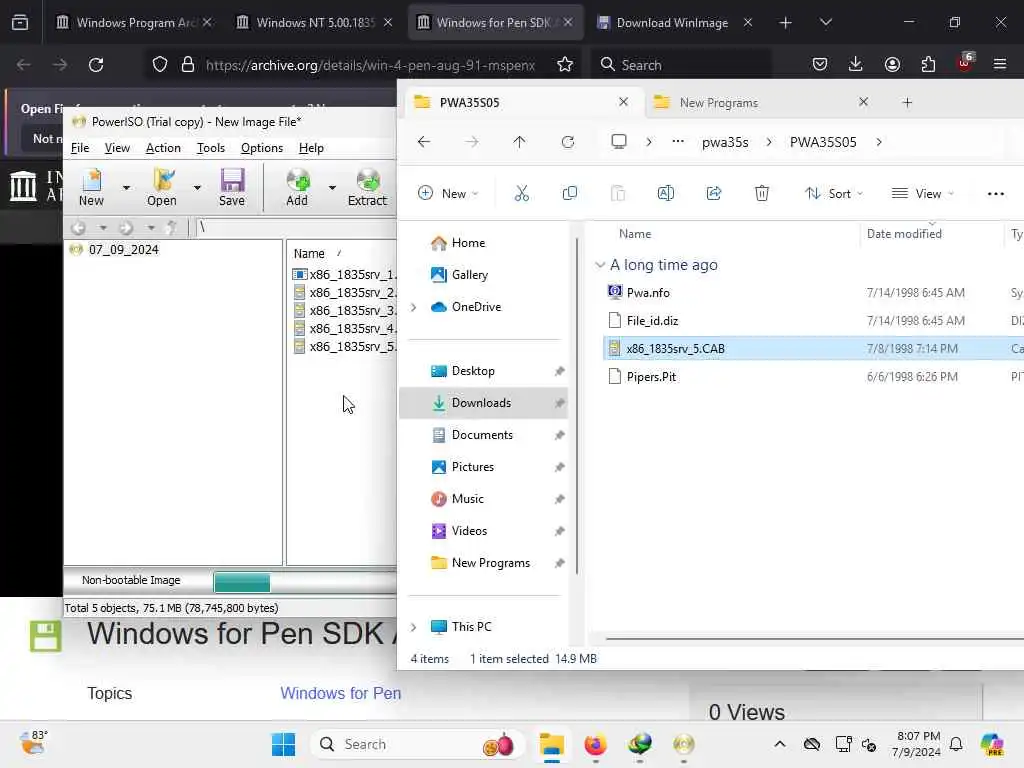Show hidden system tray icons

coord(780,744)
